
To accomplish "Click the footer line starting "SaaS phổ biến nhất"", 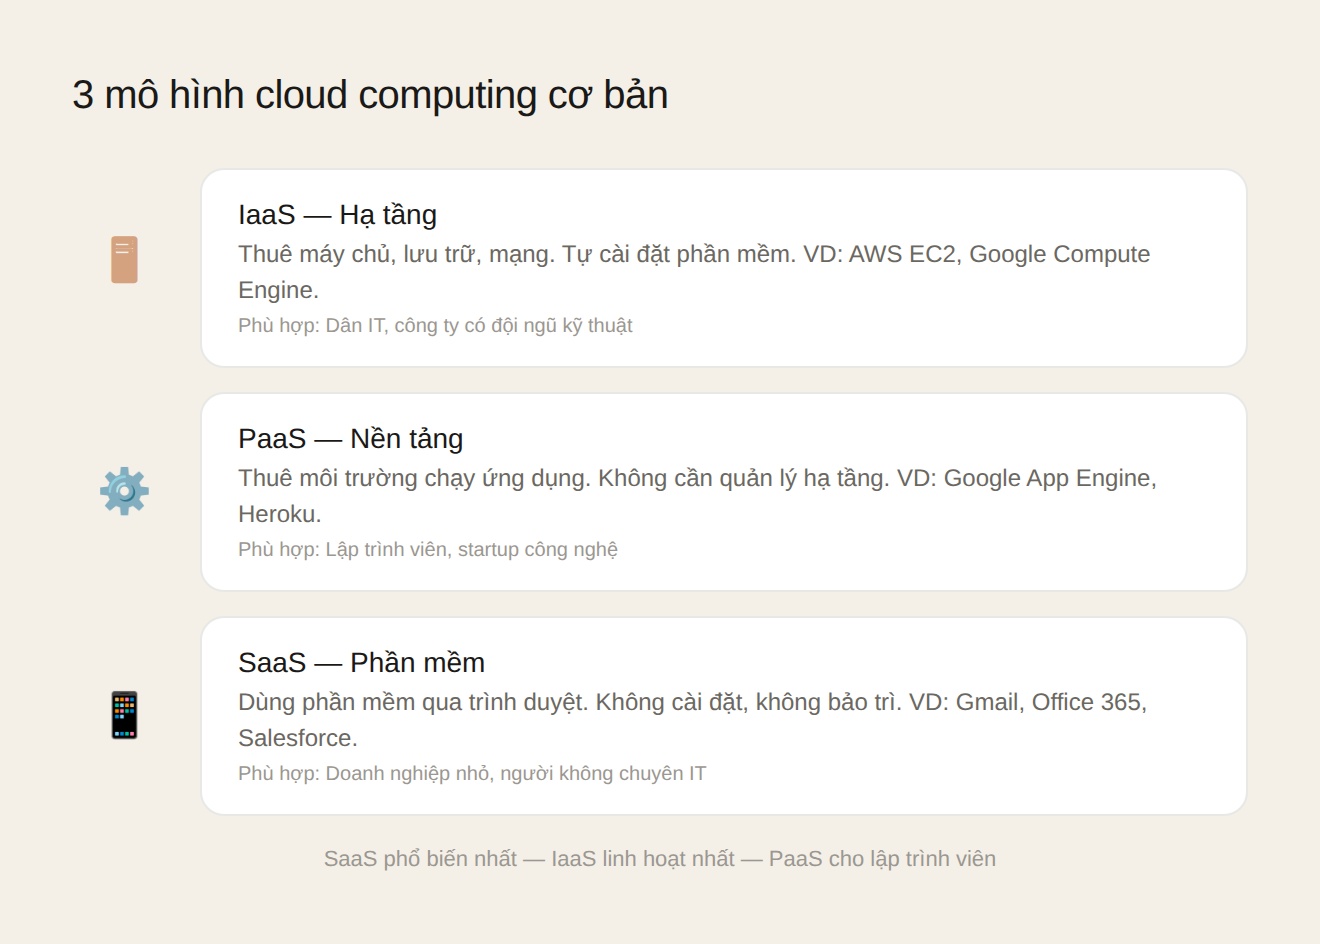I will (660, 859).
